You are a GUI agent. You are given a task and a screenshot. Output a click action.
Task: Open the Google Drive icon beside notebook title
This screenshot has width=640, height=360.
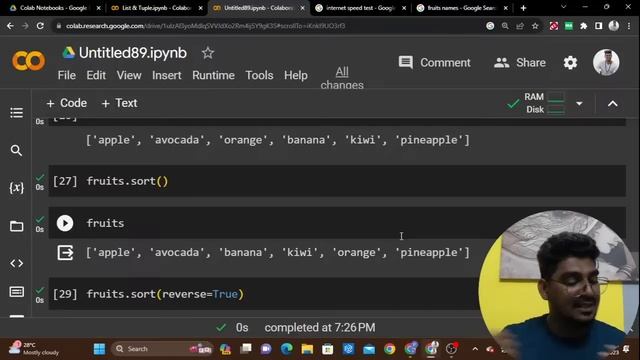[x=68, y=53]
